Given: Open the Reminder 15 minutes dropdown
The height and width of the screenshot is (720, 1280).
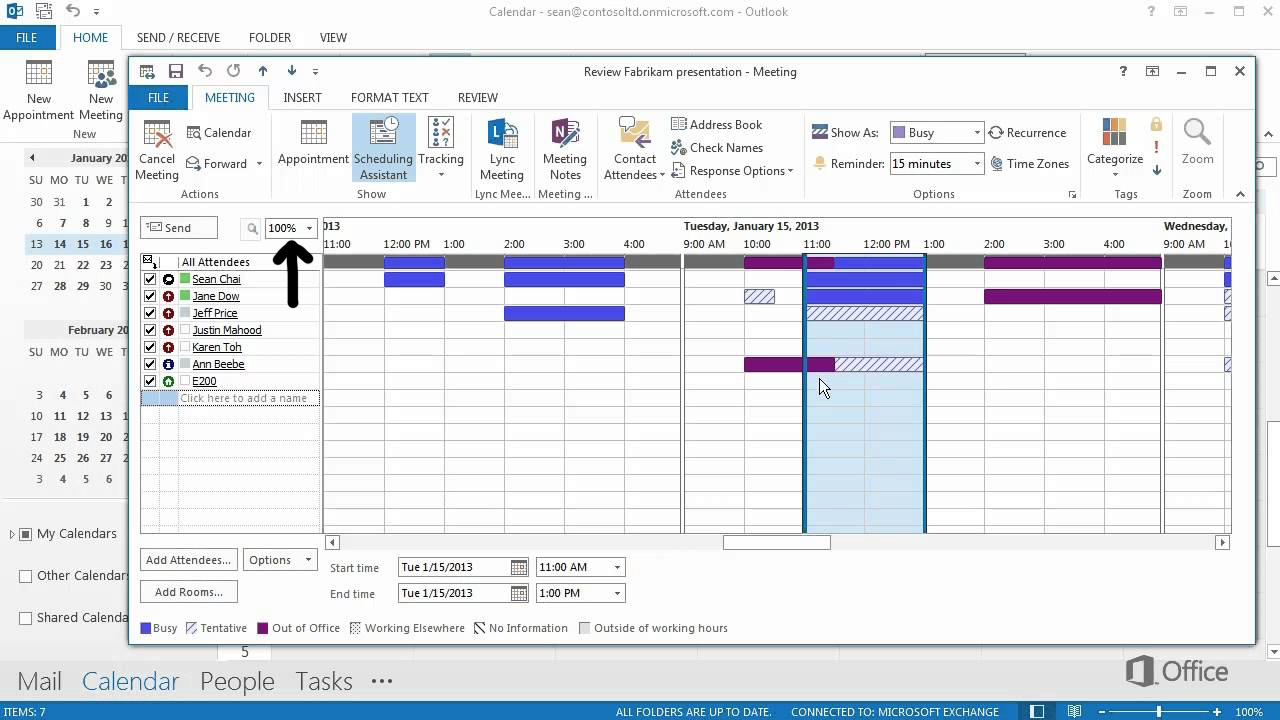Looking at the screenshot, I should tap(977, 163).
